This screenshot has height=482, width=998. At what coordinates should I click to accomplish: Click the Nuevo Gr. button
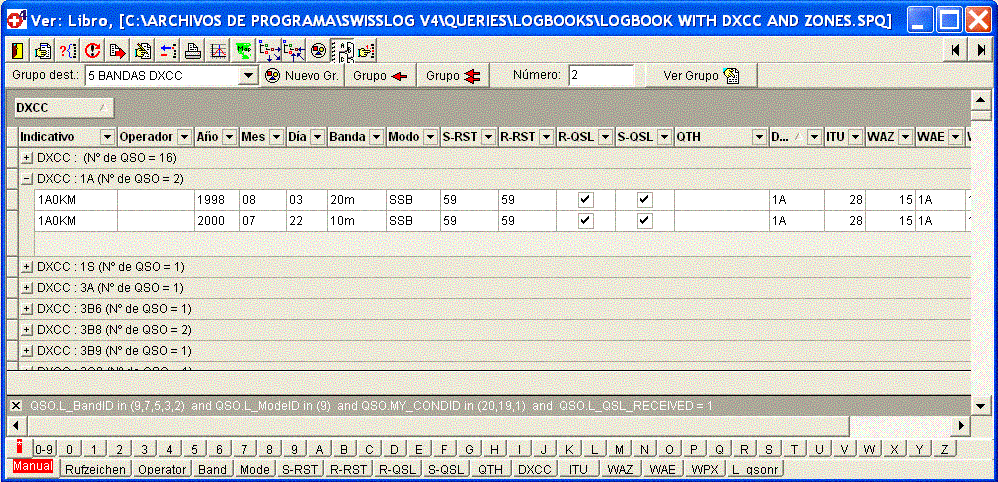302,76
